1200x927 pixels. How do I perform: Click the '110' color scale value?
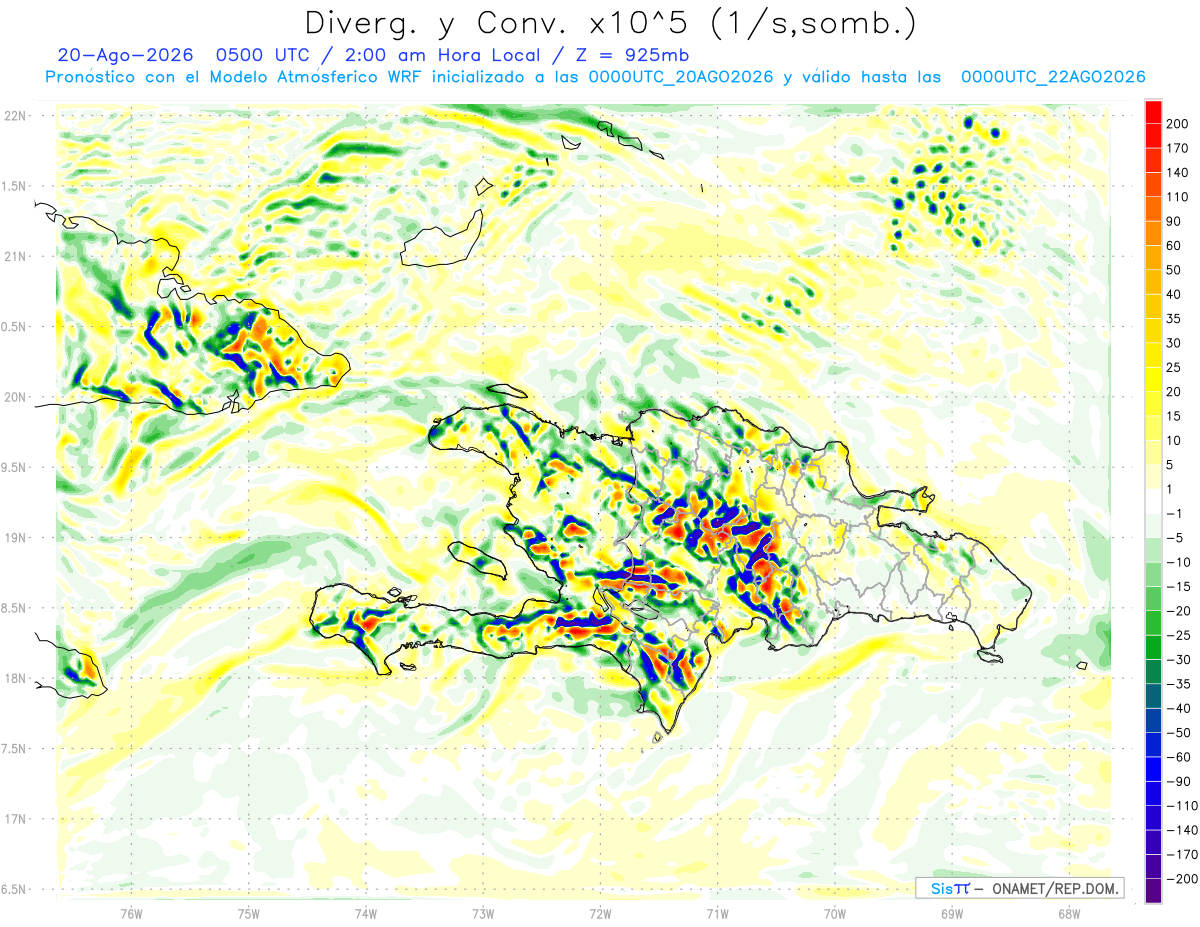(x=1179, y=198)
